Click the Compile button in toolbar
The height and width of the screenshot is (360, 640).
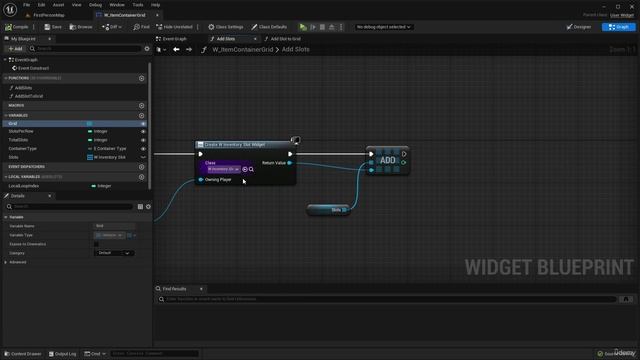coord(17,27)
